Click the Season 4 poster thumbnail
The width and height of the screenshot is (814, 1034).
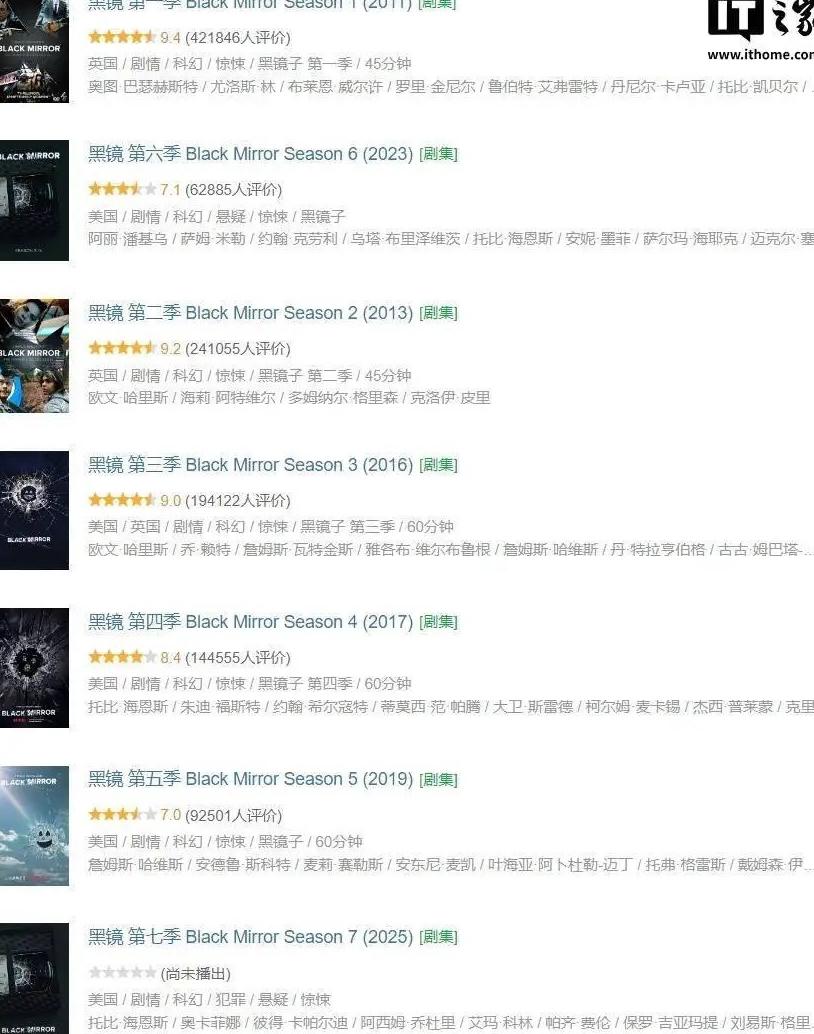[x=34, y=668]
